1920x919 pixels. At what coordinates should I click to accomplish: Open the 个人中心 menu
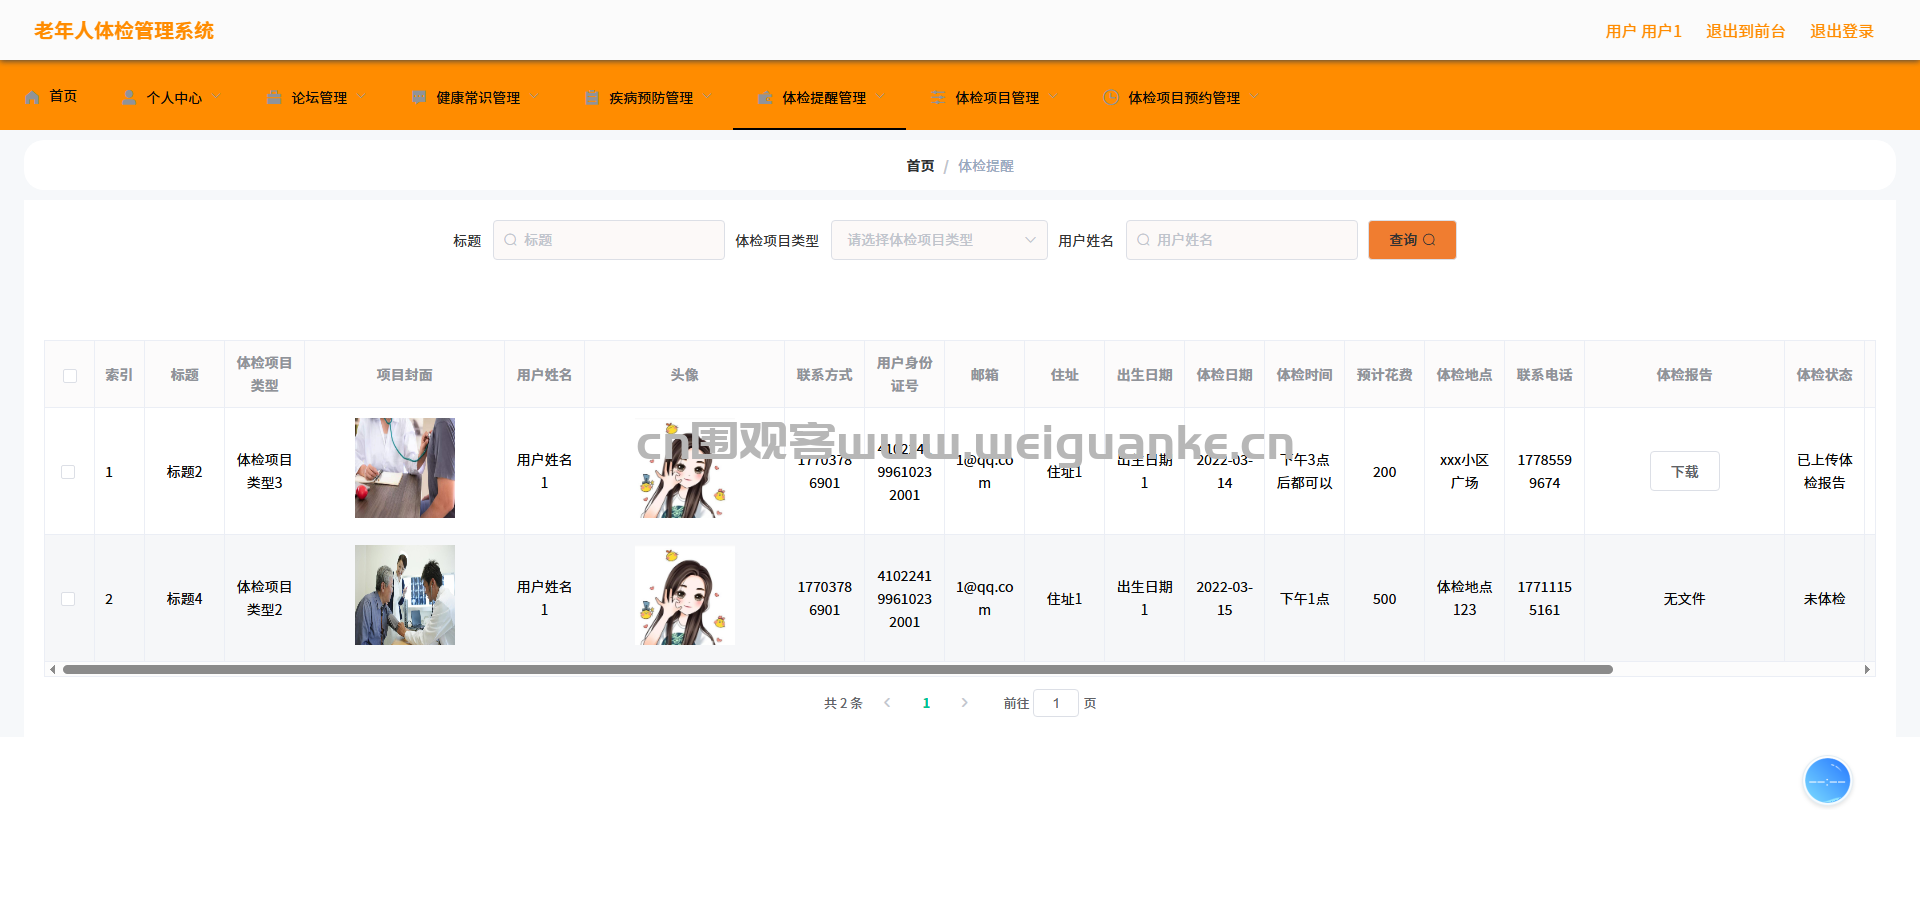pos(174,97)
